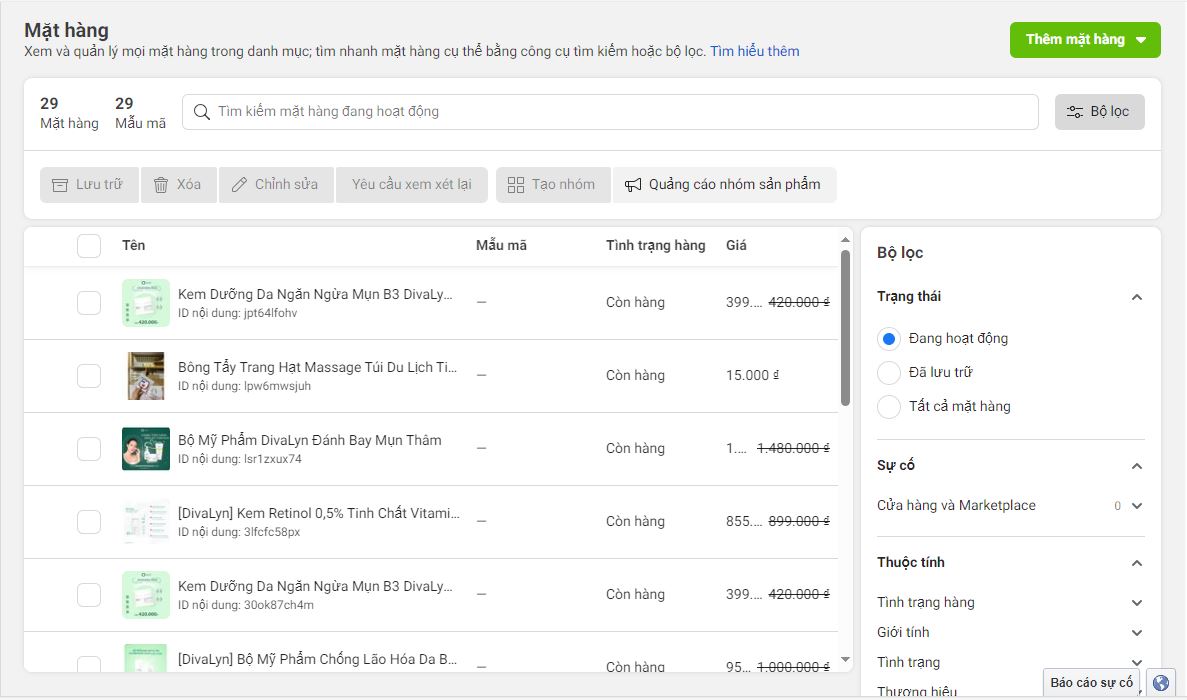Collapse the Trạng thái filter section
Screen dimensions: 1187x700
pos(1136,297)
